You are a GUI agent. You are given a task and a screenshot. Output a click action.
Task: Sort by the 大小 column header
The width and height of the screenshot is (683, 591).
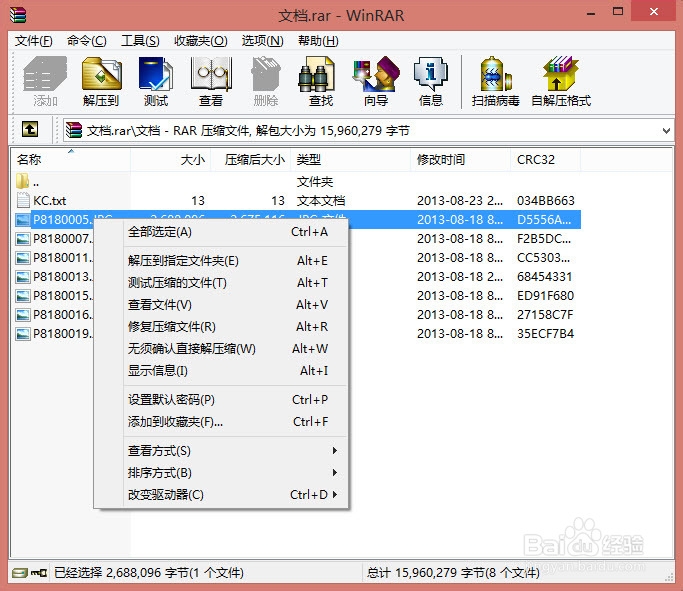click(x=171, y=160)
